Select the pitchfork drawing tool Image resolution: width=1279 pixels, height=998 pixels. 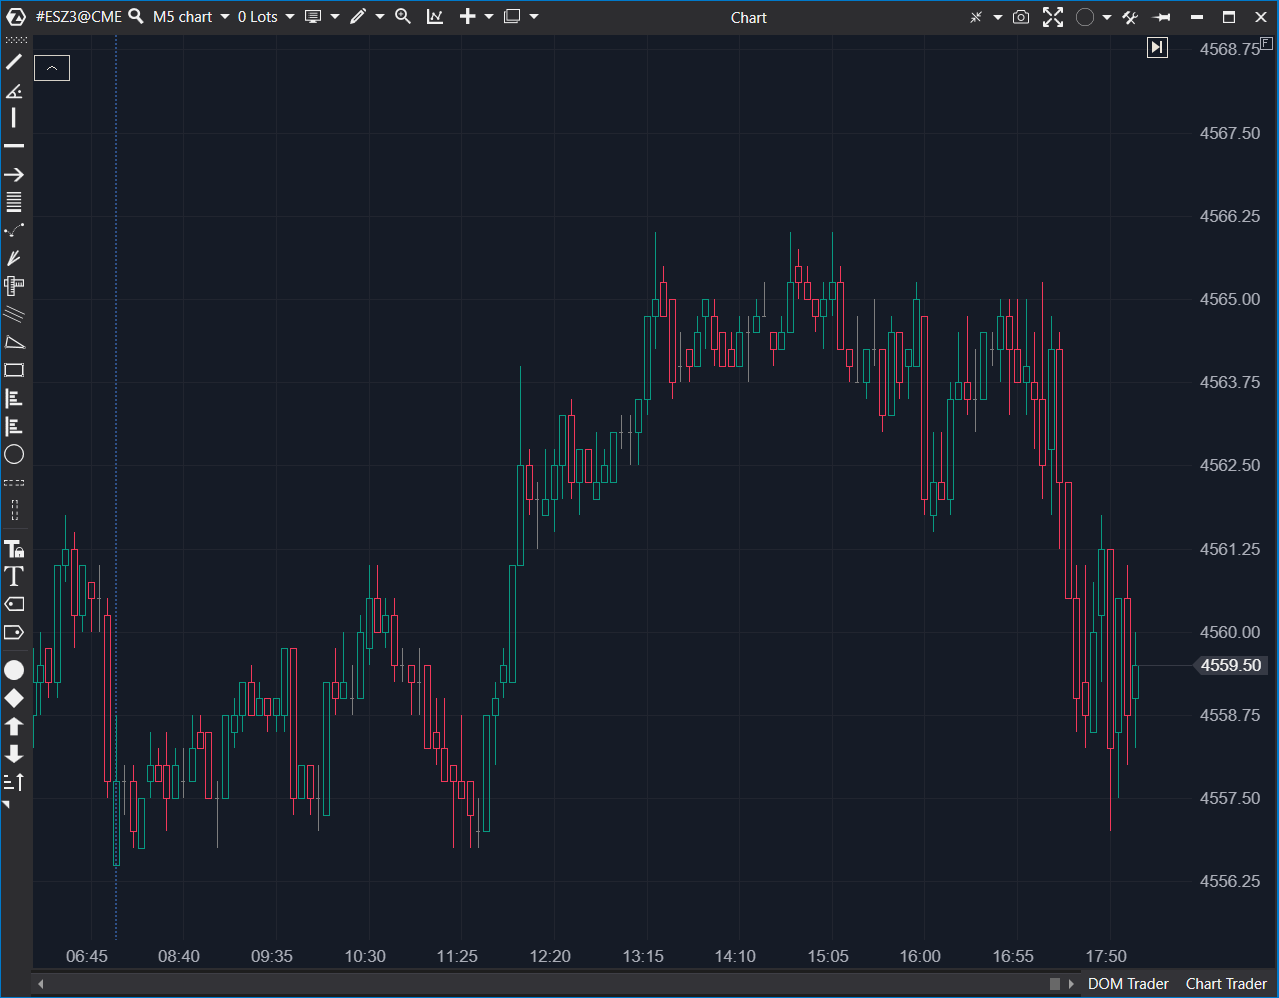click(14, 258)
